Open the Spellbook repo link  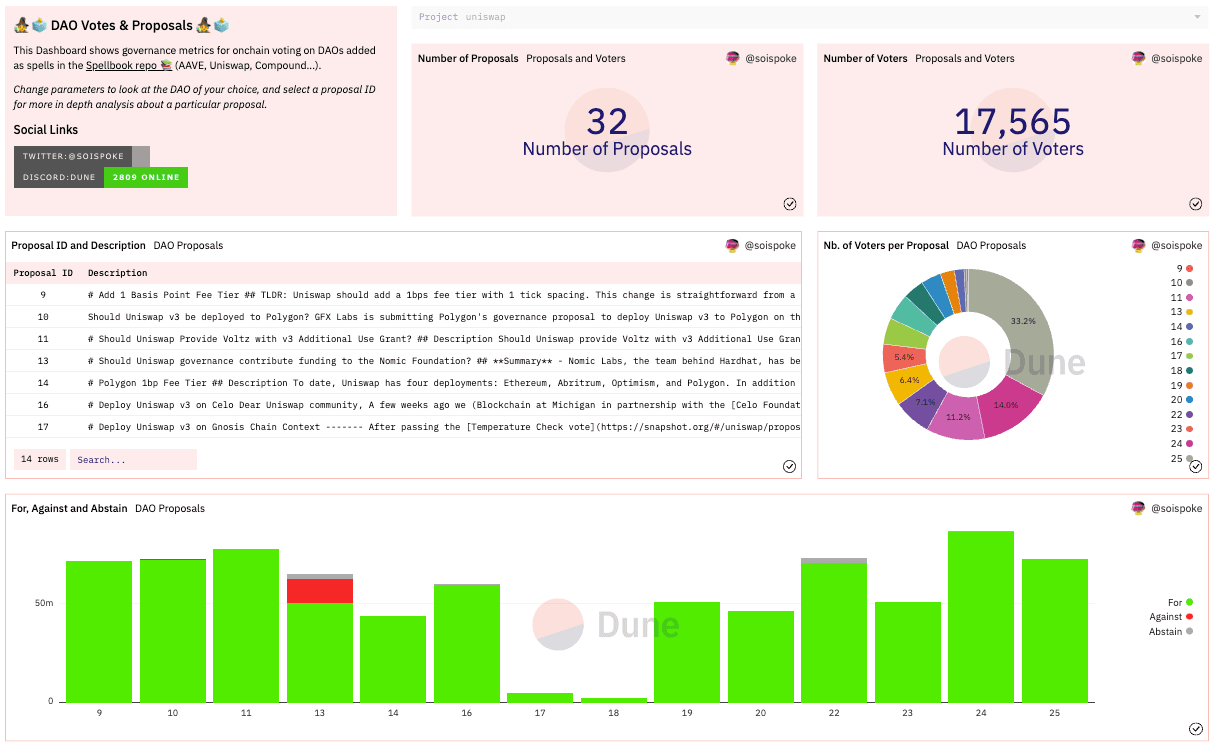130,65
